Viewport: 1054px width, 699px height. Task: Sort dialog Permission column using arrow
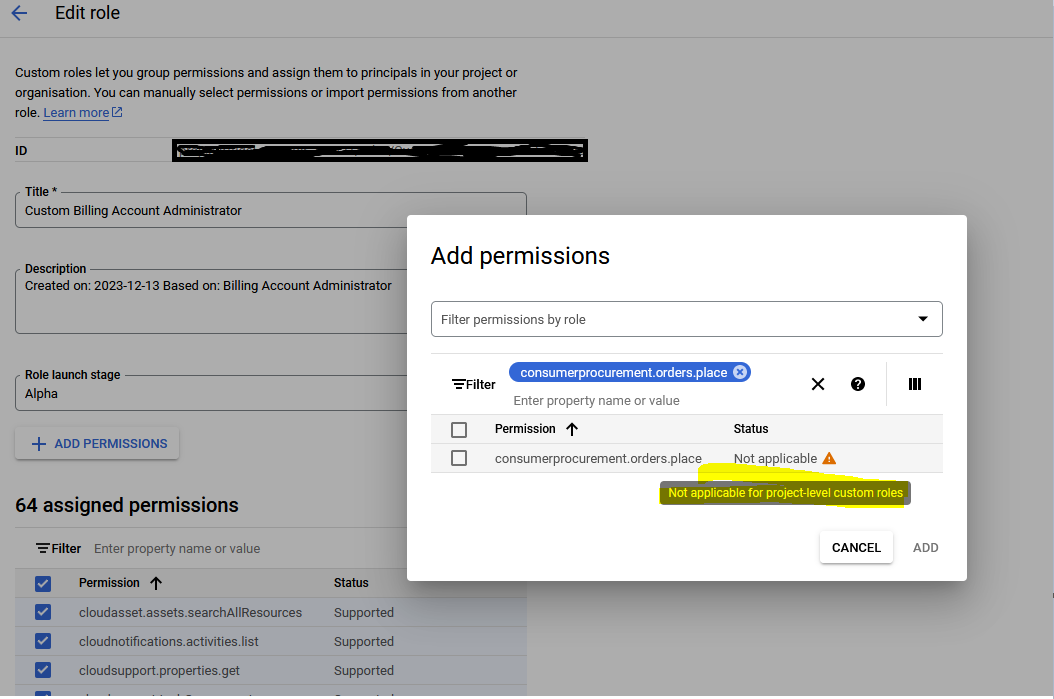click(x=572, y=429)
